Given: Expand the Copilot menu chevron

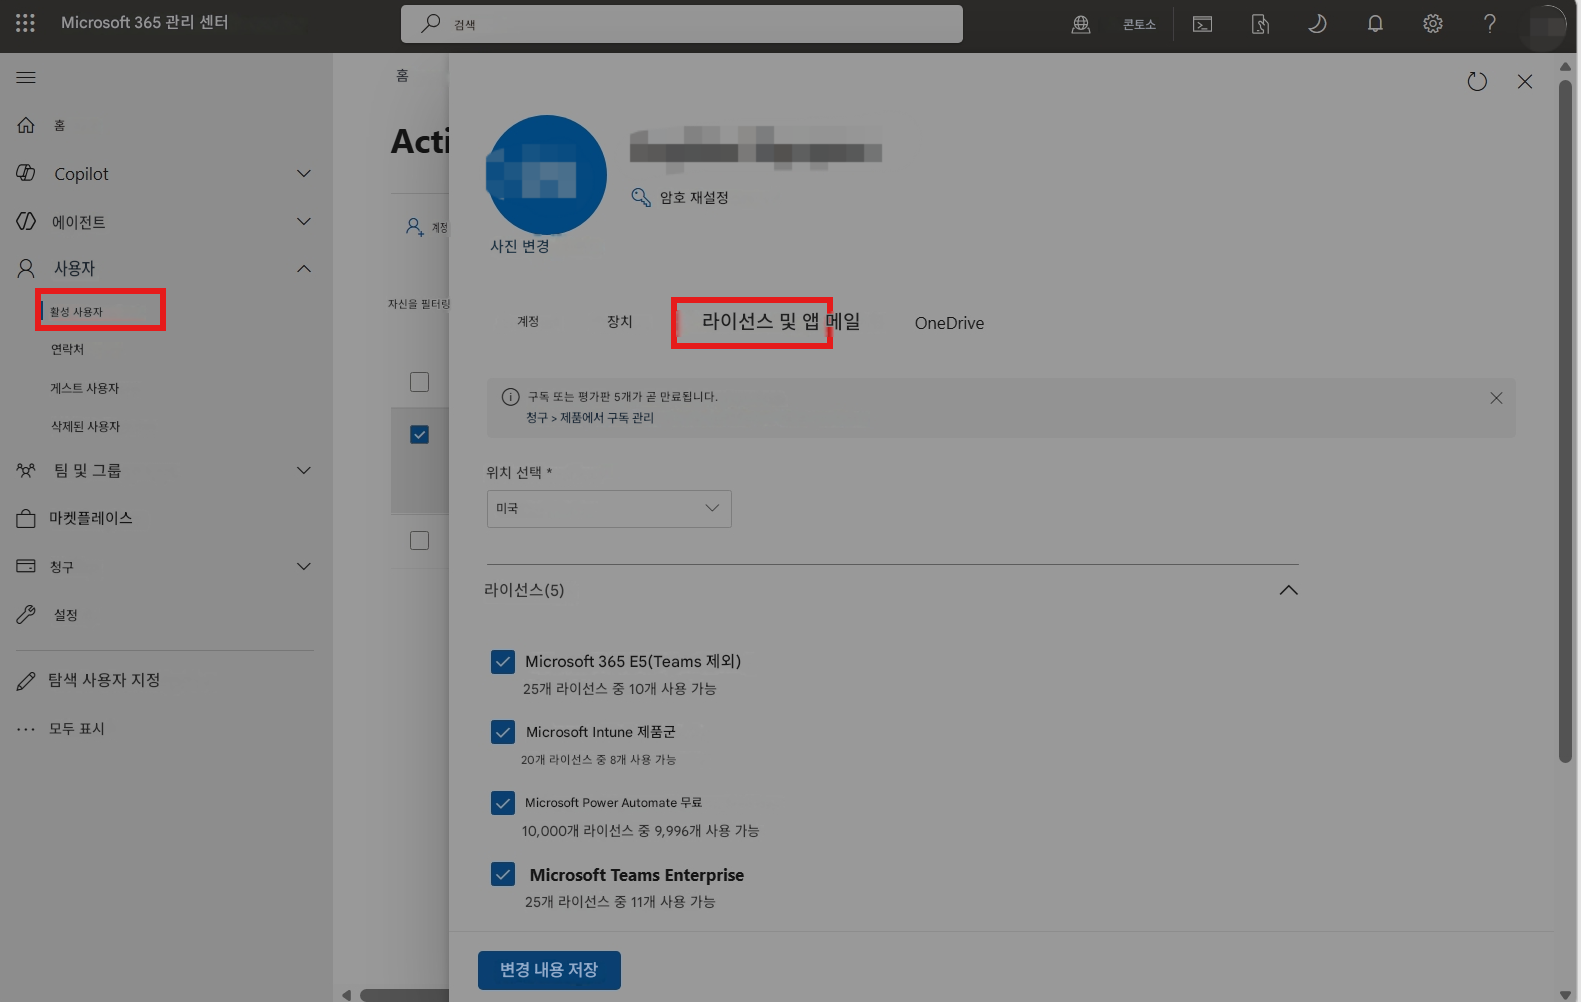Looking at the screenshot, I should (x=304, y=174).
